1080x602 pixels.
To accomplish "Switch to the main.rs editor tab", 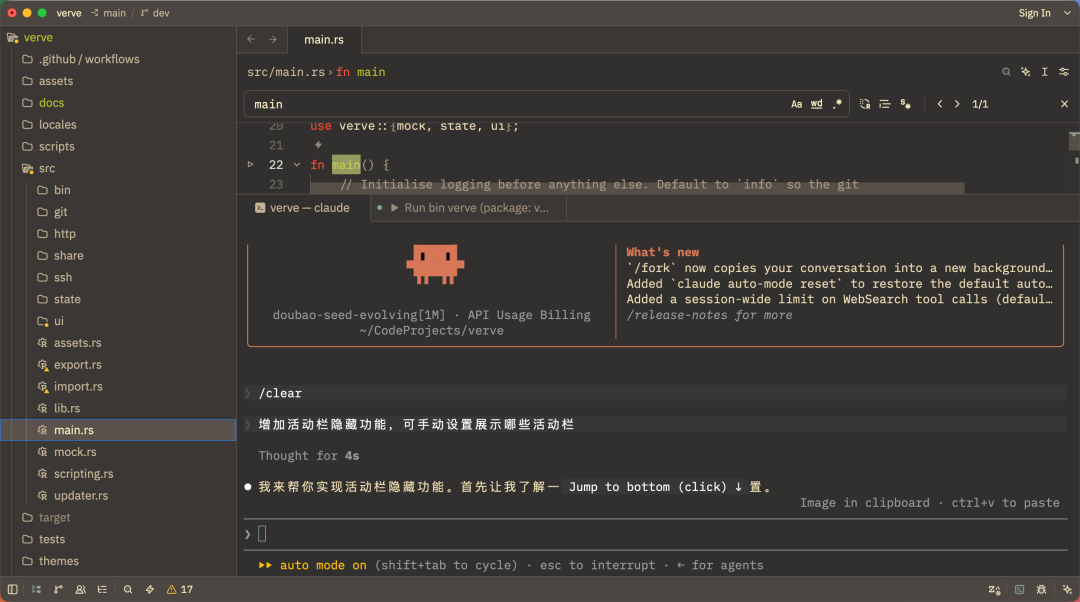I will pos(324,39).
